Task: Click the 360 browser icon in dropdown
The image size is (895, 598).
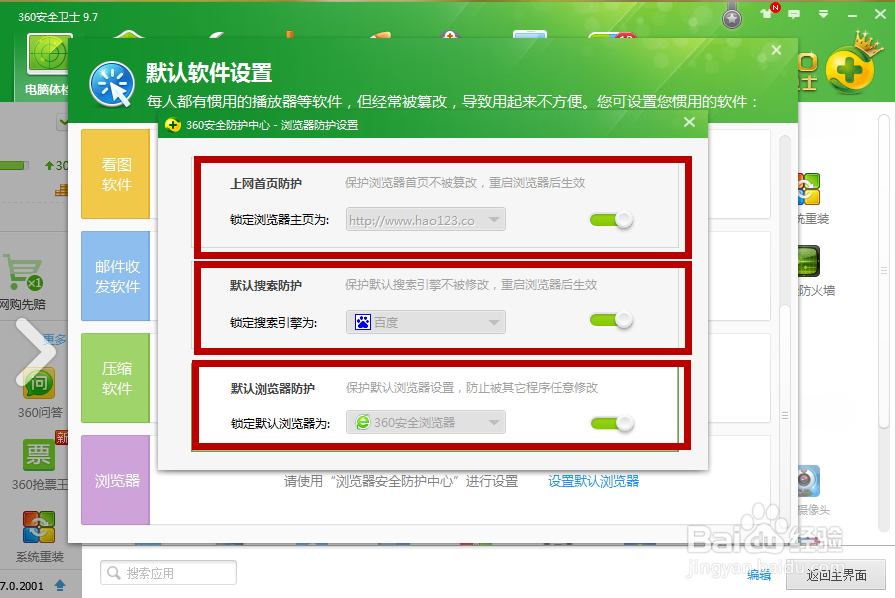Action: [362, 422]
